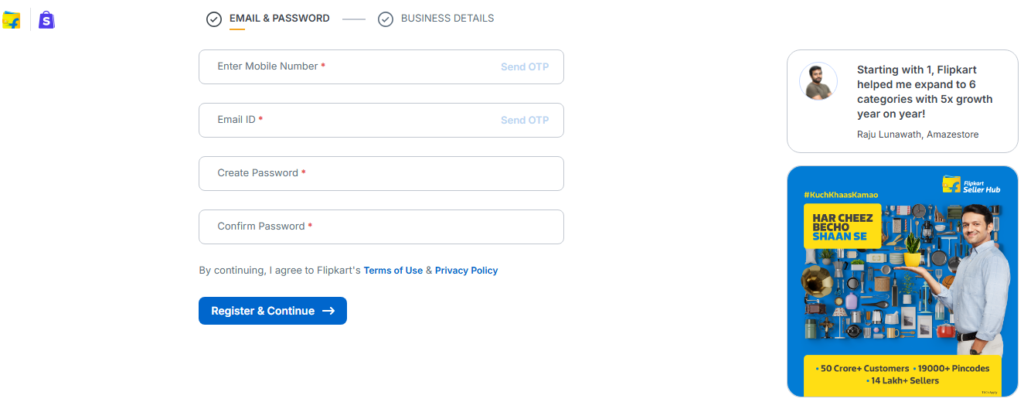Click into the Create Password field
The height and width of the screenshot is (402, 1024).
point(380,173)
